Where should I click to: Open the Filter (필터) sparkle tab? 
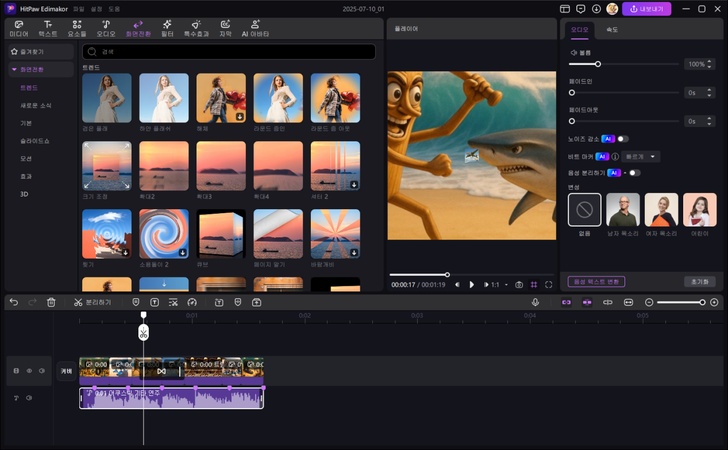tap(167, 28)
